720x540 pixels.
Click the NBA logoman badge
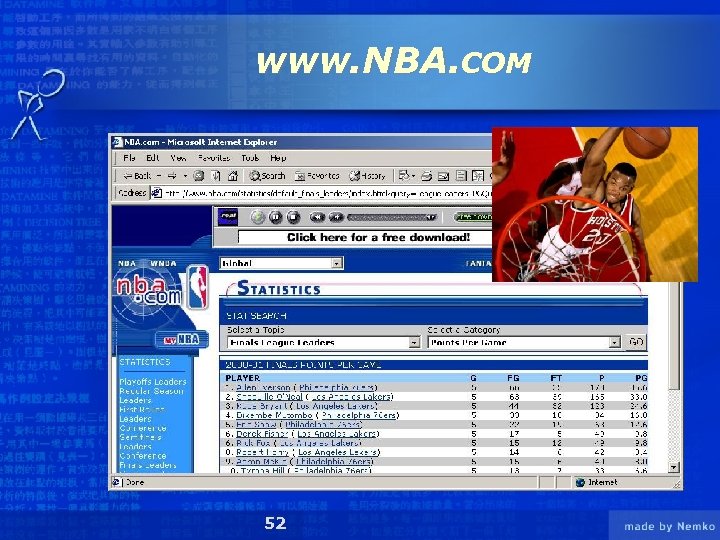198,287
